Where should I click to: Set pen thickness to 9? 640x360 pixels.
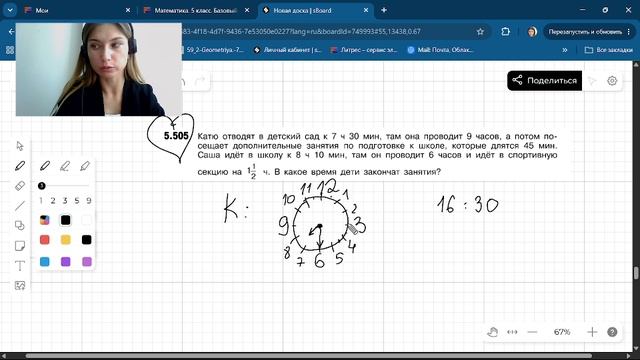[x=89, y=200]
